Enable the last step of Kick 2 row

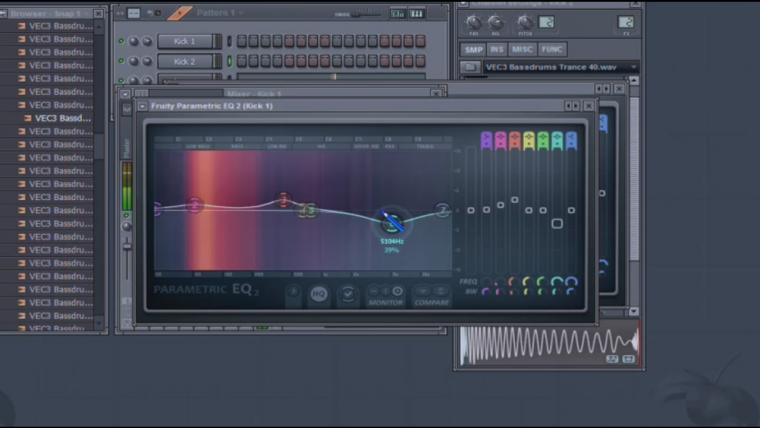click(x=420, y=61)
